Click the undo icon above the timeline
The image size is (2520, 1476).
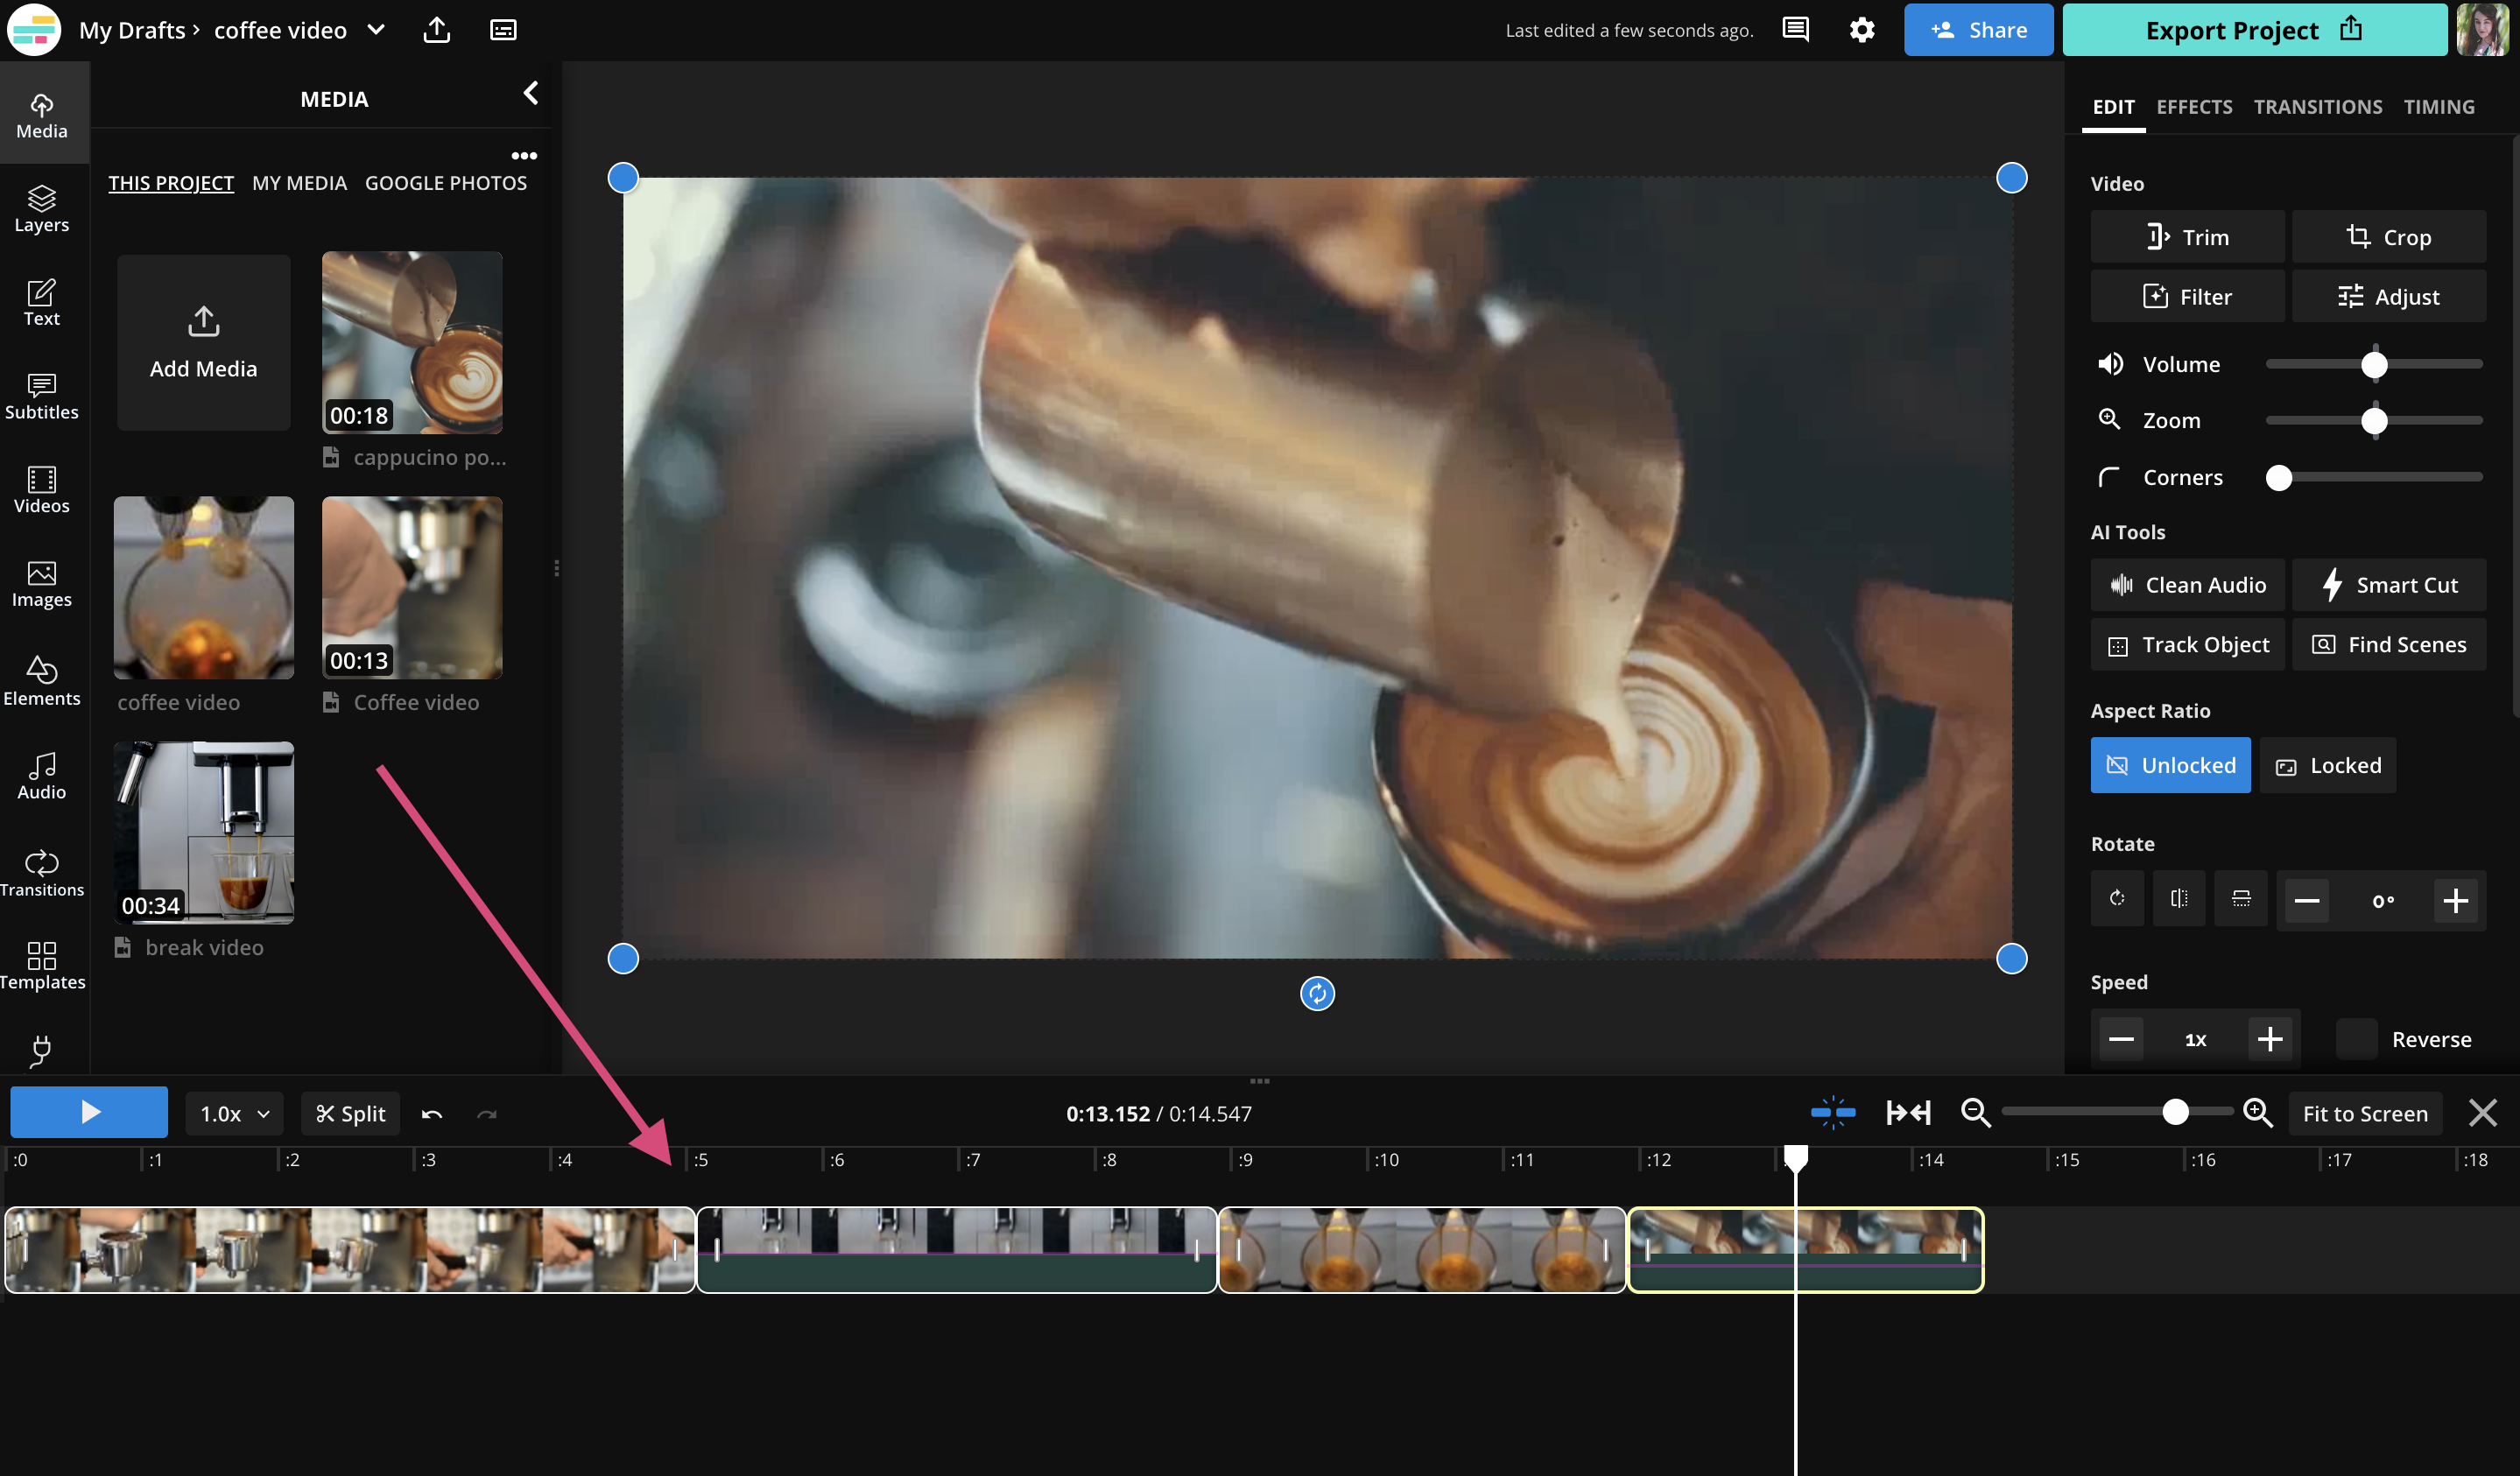[431, 1112]
